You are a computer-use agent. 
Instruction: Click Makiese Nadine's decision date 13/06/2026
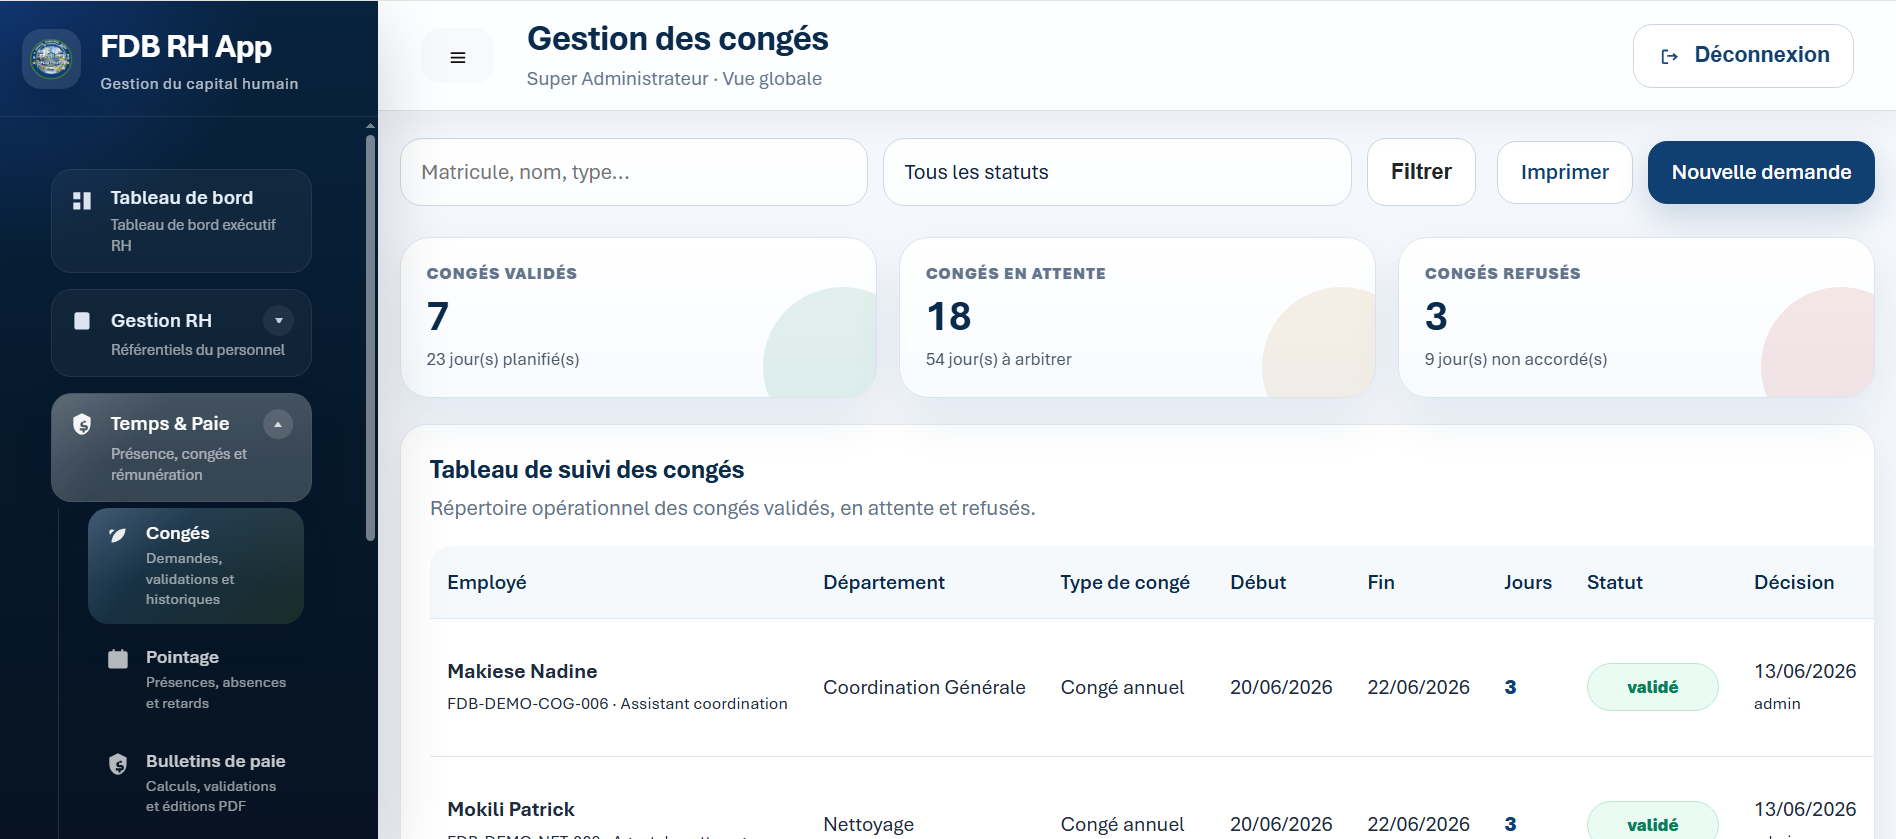click(x=1805, y=671)
